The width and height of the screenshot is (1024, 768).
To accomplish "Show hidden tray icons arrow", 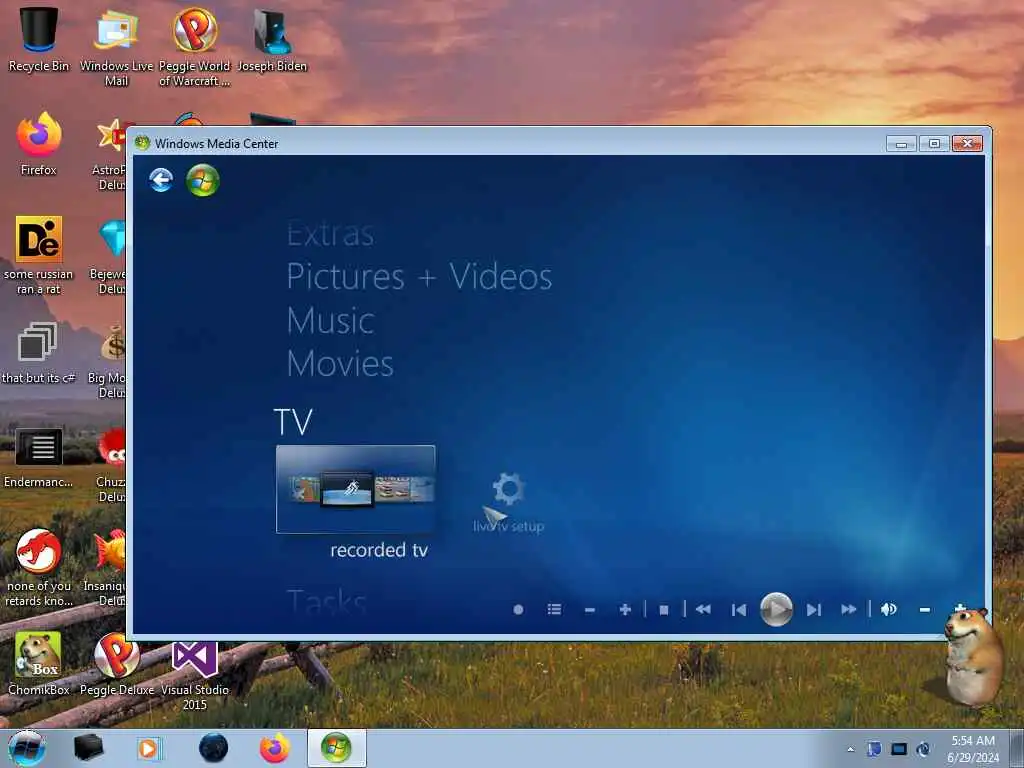I will click(850, 749).
